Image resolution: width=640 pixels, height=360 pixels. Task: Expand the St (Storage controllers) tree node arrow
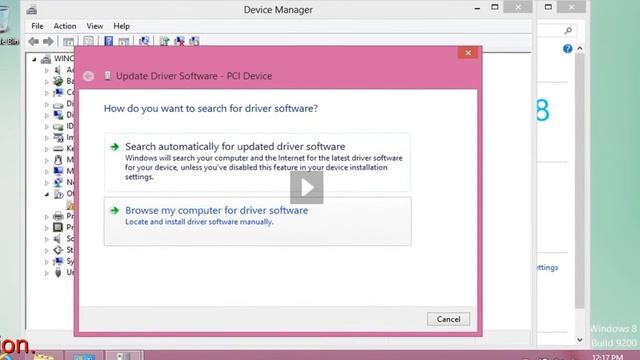coord(47,250)
